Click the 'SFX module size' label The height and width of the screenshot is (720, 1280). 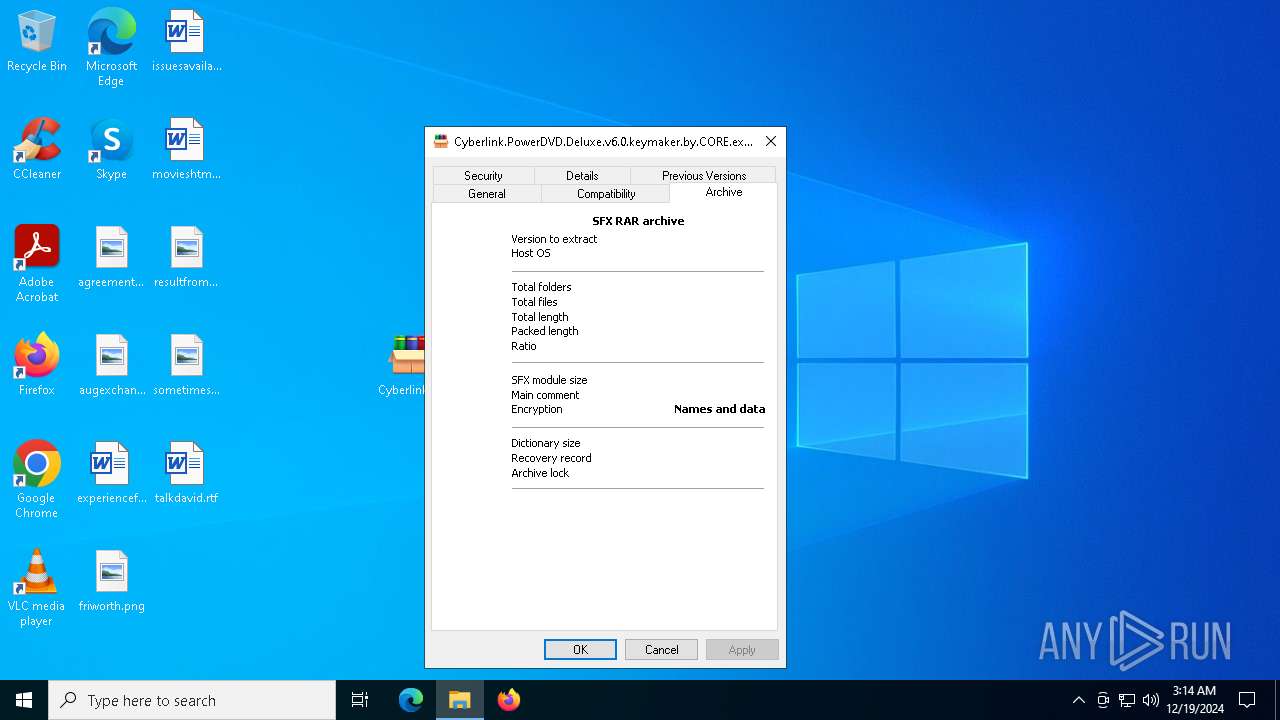(x=549, y=380)
